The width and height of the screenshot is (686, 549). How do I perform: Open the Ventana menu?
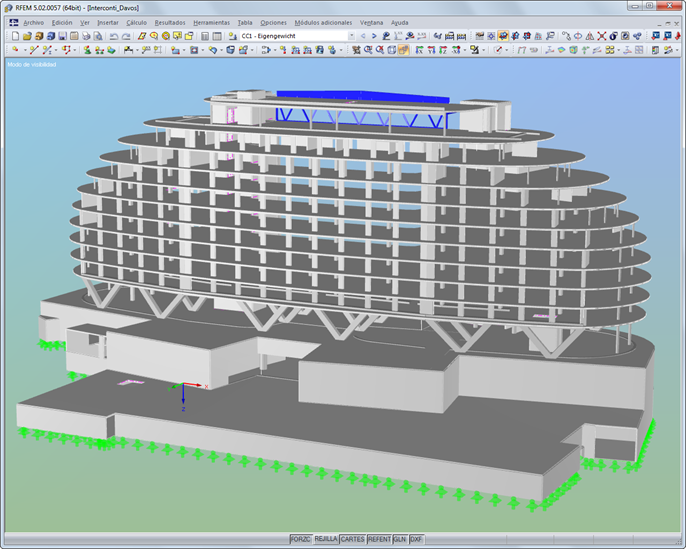tap(371, 22)
